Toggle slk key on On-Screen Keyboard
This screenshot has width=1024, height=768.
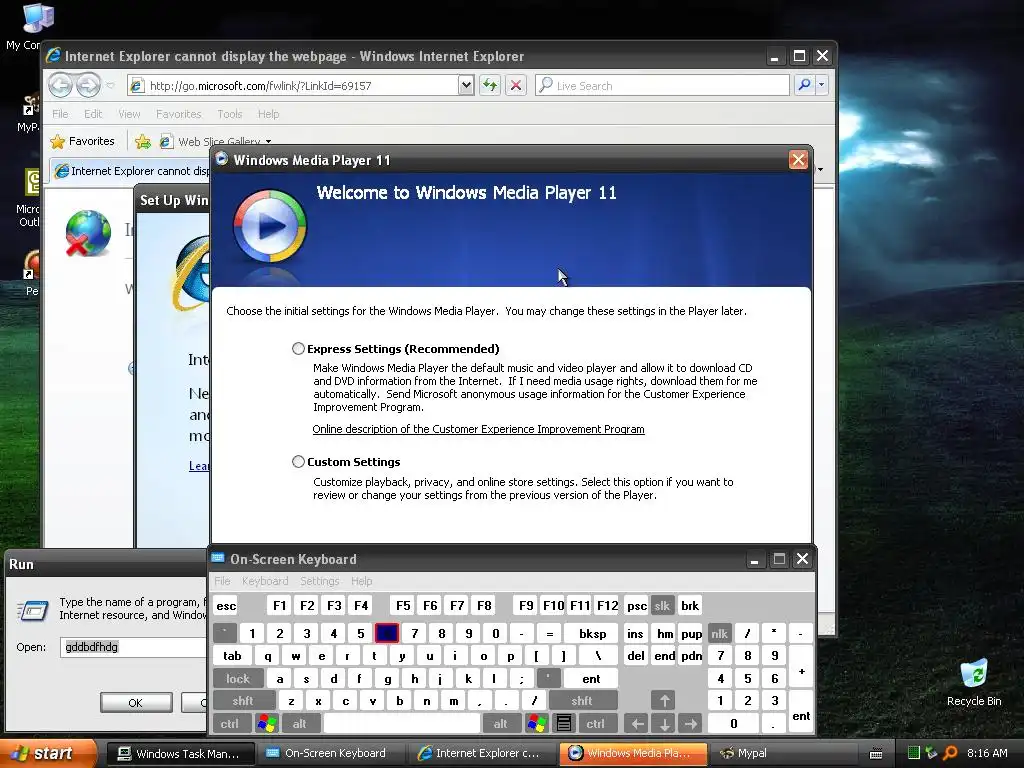[662, 605]
